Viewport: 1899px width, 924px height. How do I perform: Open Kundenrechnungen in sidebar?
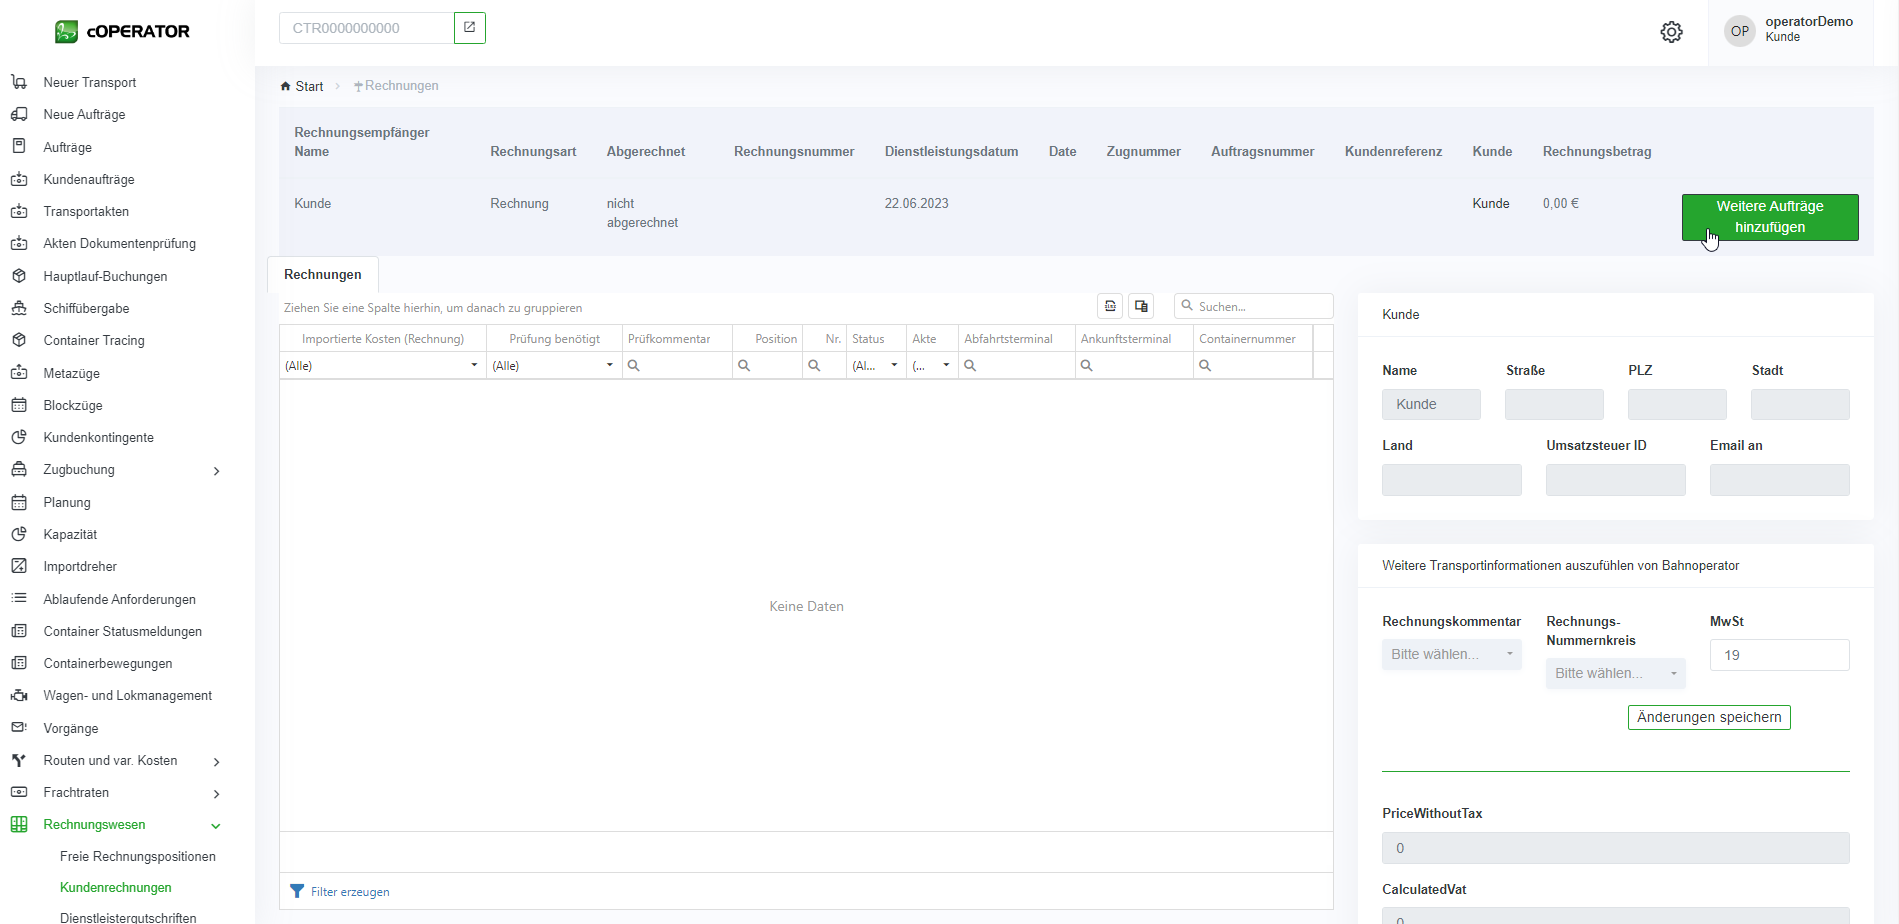116,887
